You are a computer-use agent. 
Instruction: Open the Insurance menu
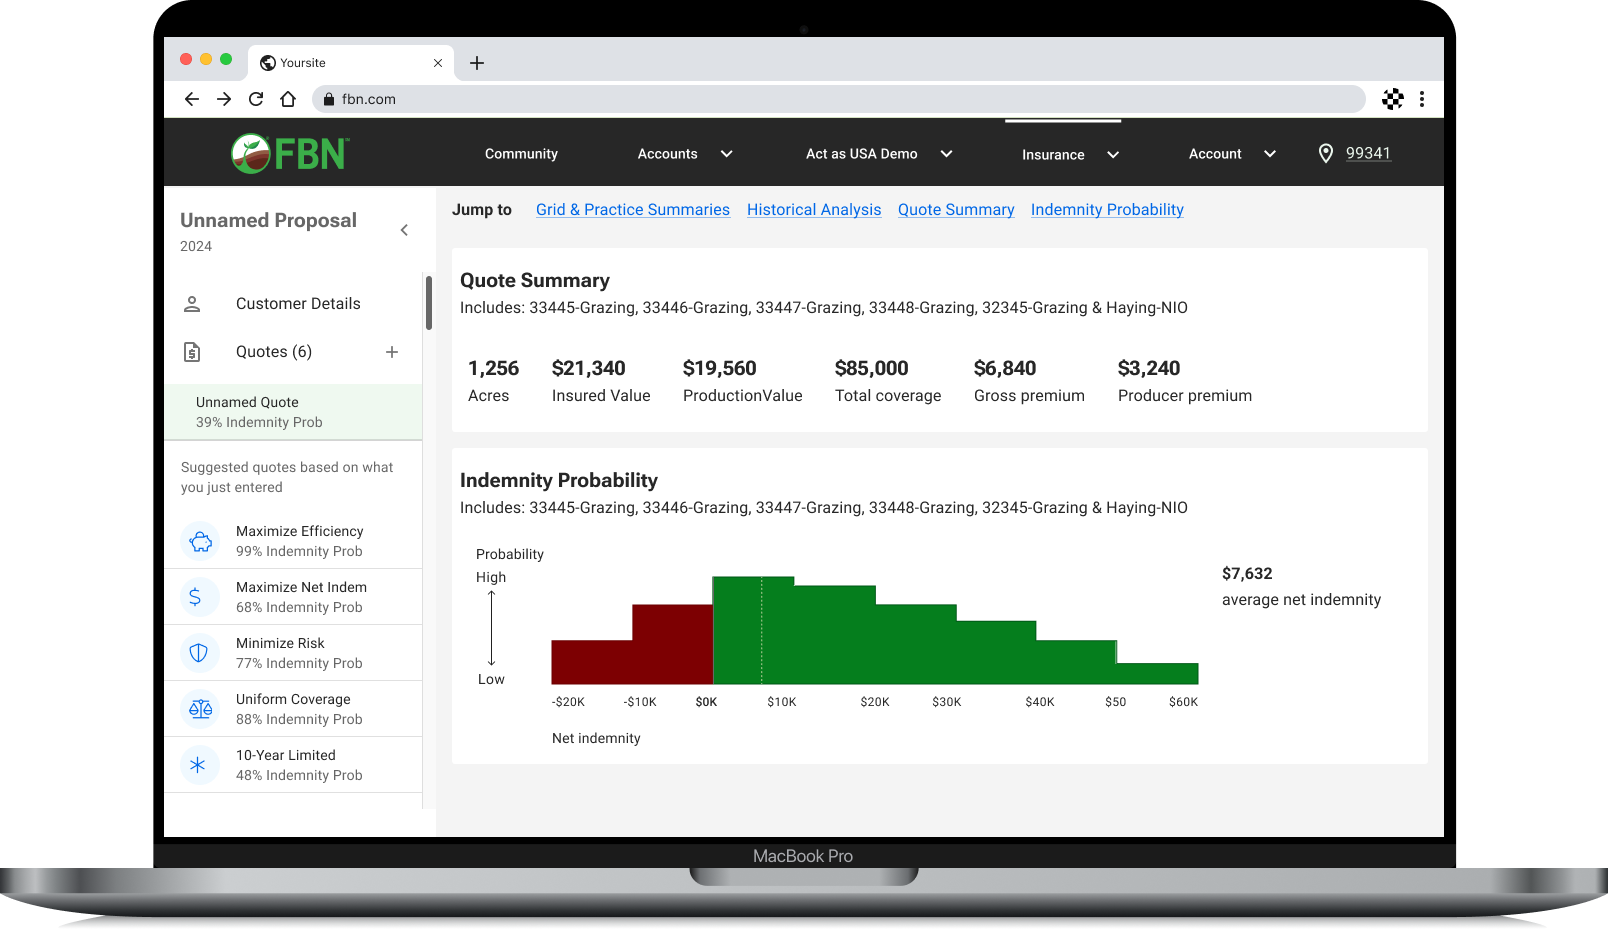click(1053, 155)
